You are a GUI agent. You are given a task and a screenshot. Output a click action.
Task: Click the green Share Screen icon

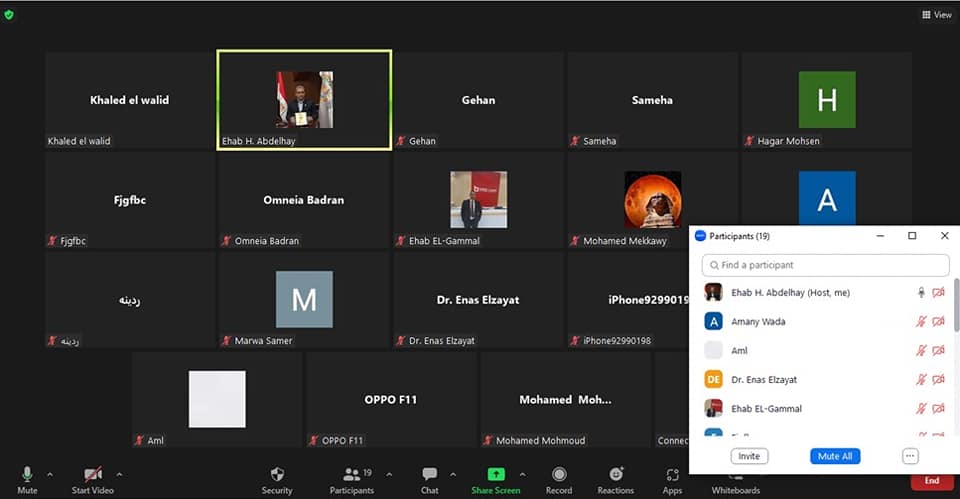(496, 474)
